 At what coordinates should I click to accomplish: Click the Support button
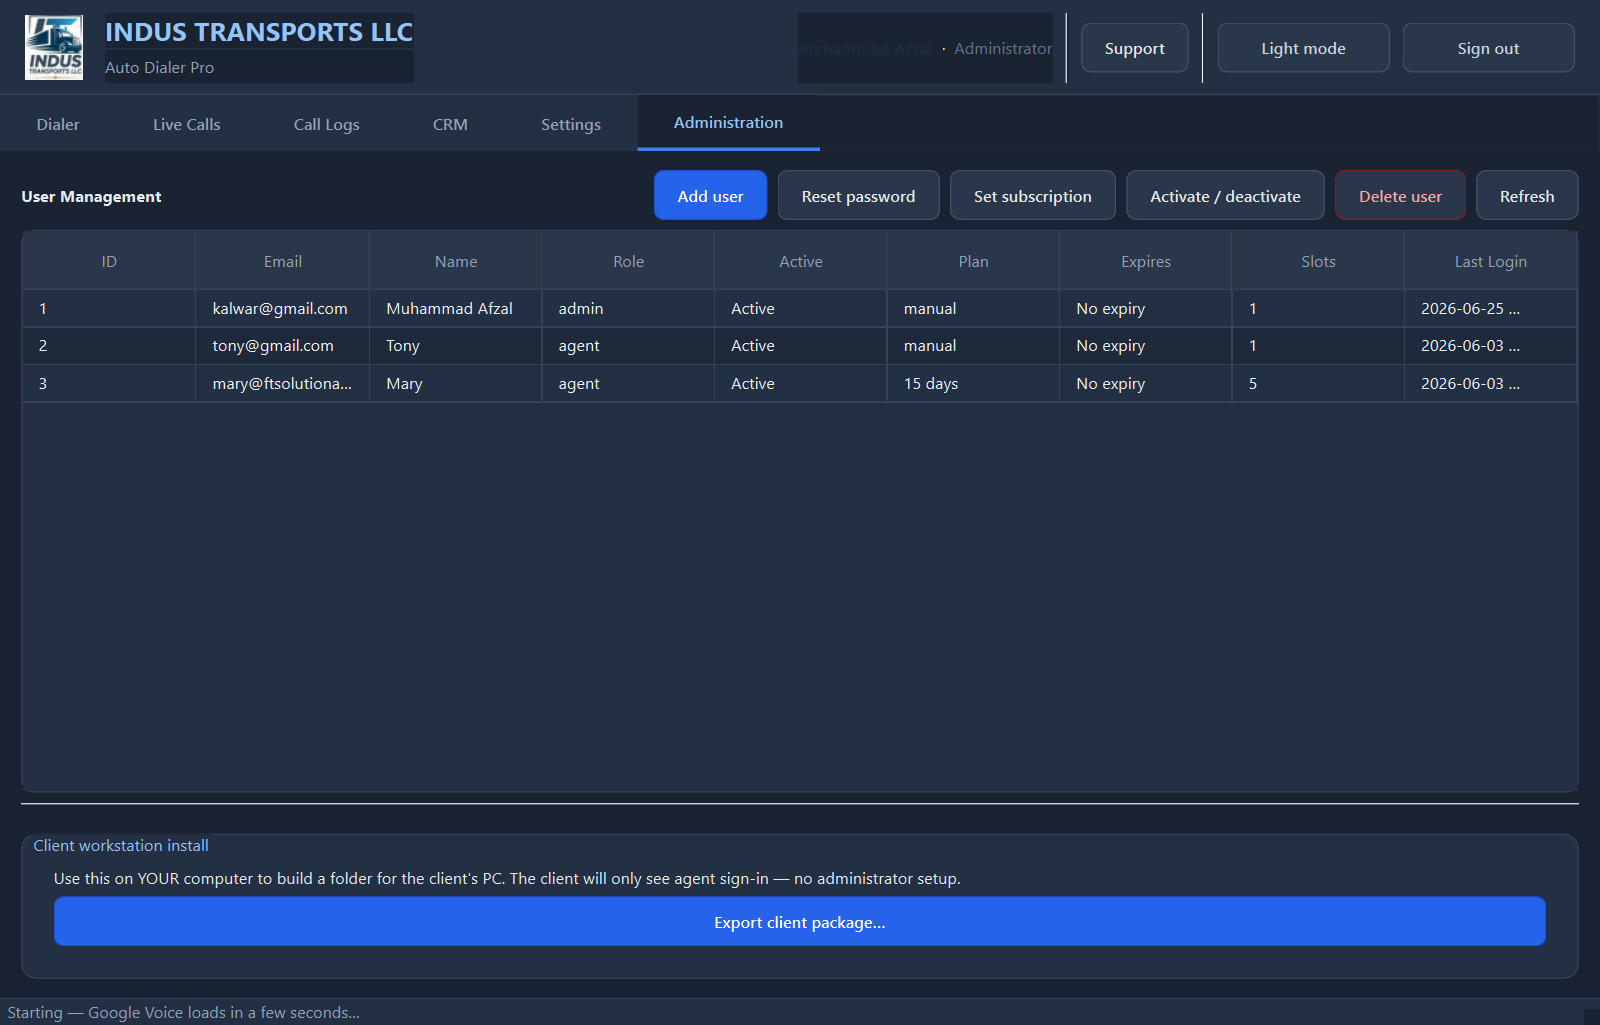click(1135, 48)
